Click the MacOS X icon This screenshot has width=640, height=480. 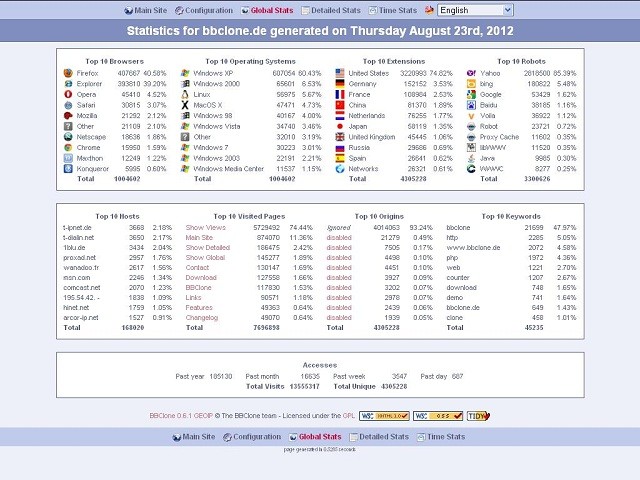coord(185,105)
